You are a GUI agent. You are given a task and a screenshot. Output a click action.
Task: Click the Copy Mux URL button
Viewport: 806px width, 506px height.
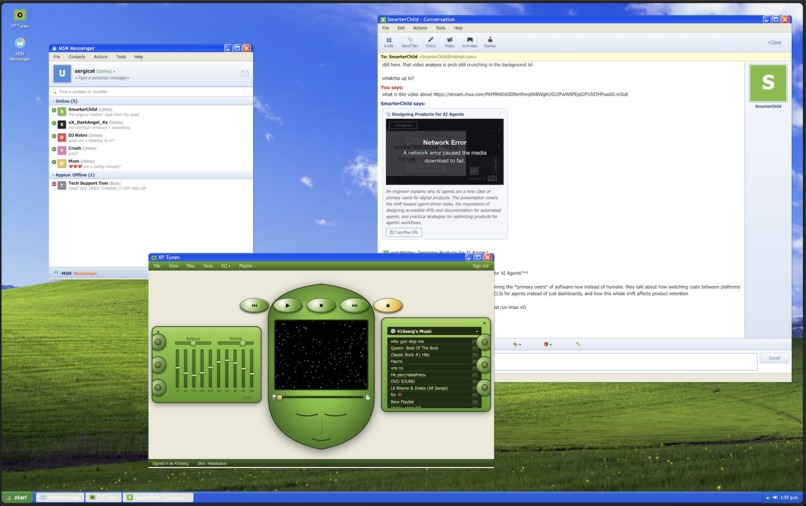click(x=404, y=232)
